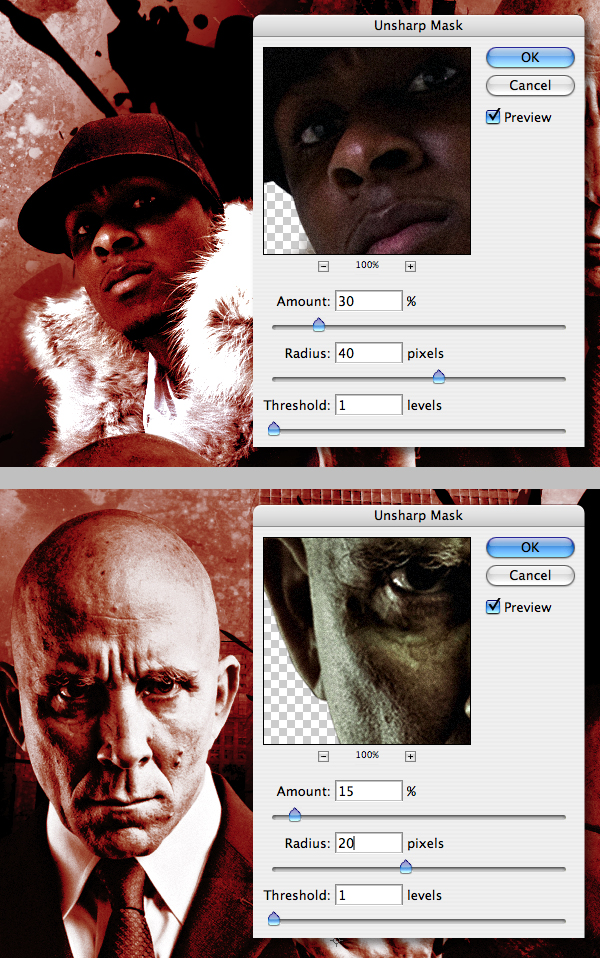Click Cancel in the upper Unsharp Mask dialog
600x958 pixels.
[530, 86]
